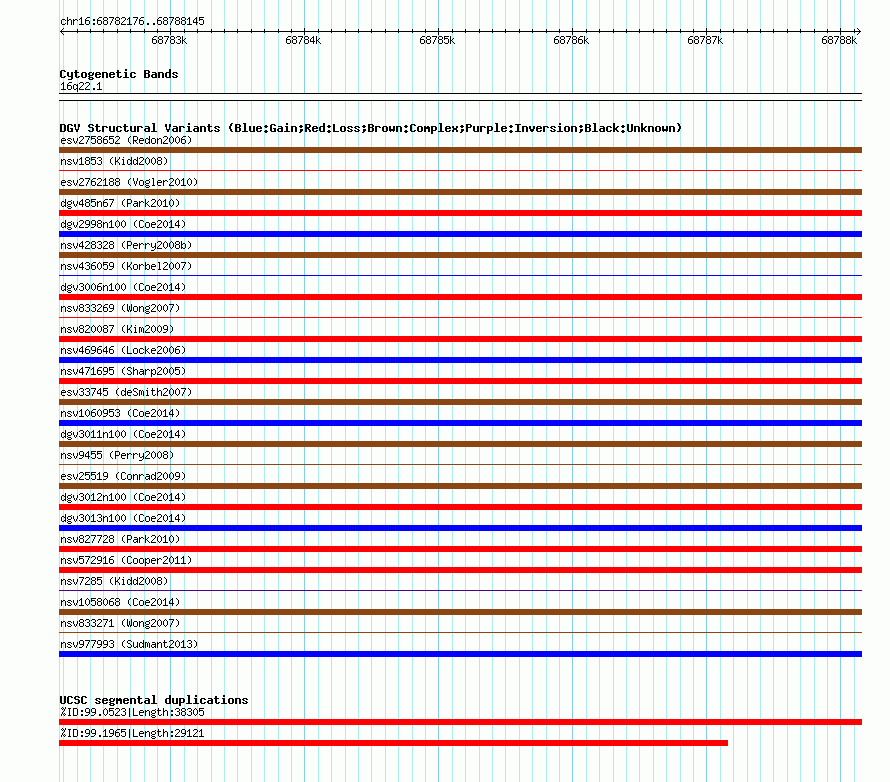This screenshot has height=782, width=890.
Task: Click the nsv1060953 (Coe2014) label
Action: [x=120, y=413]
